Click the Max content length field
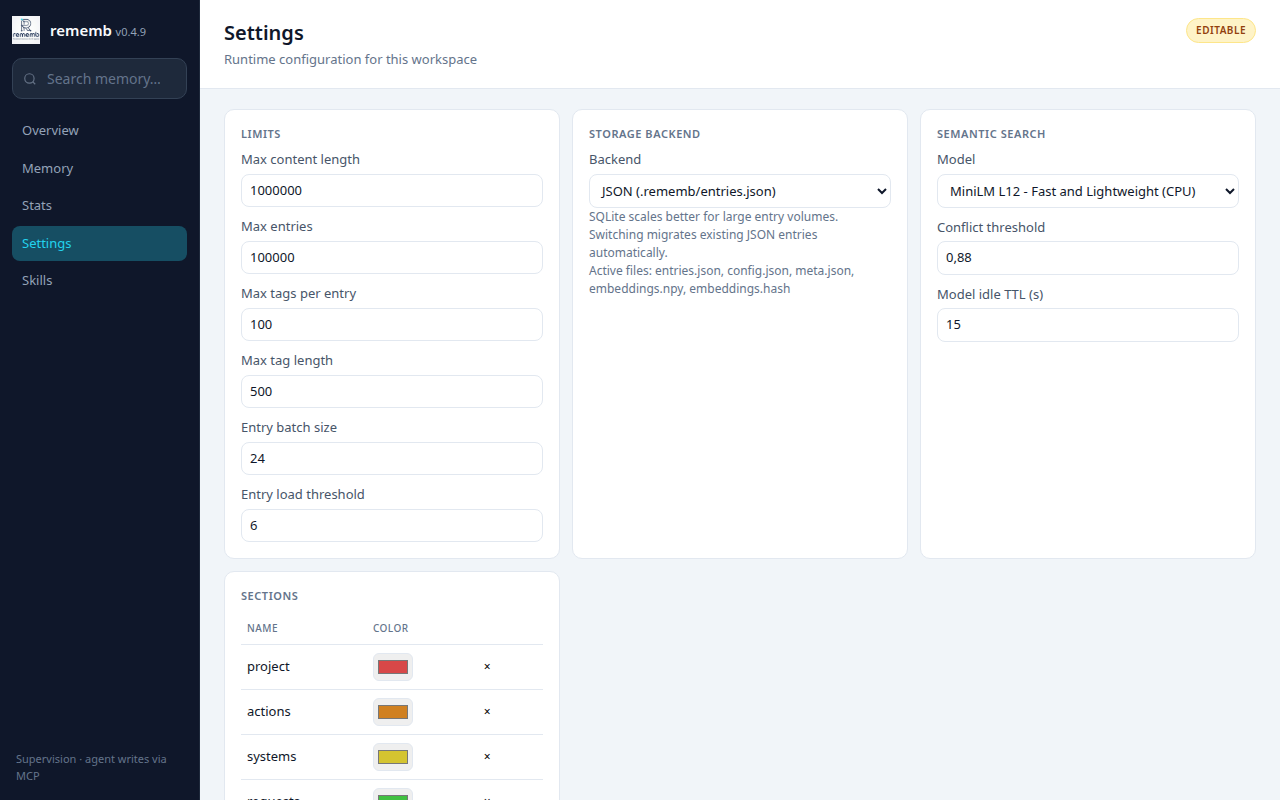 (392, 190)
